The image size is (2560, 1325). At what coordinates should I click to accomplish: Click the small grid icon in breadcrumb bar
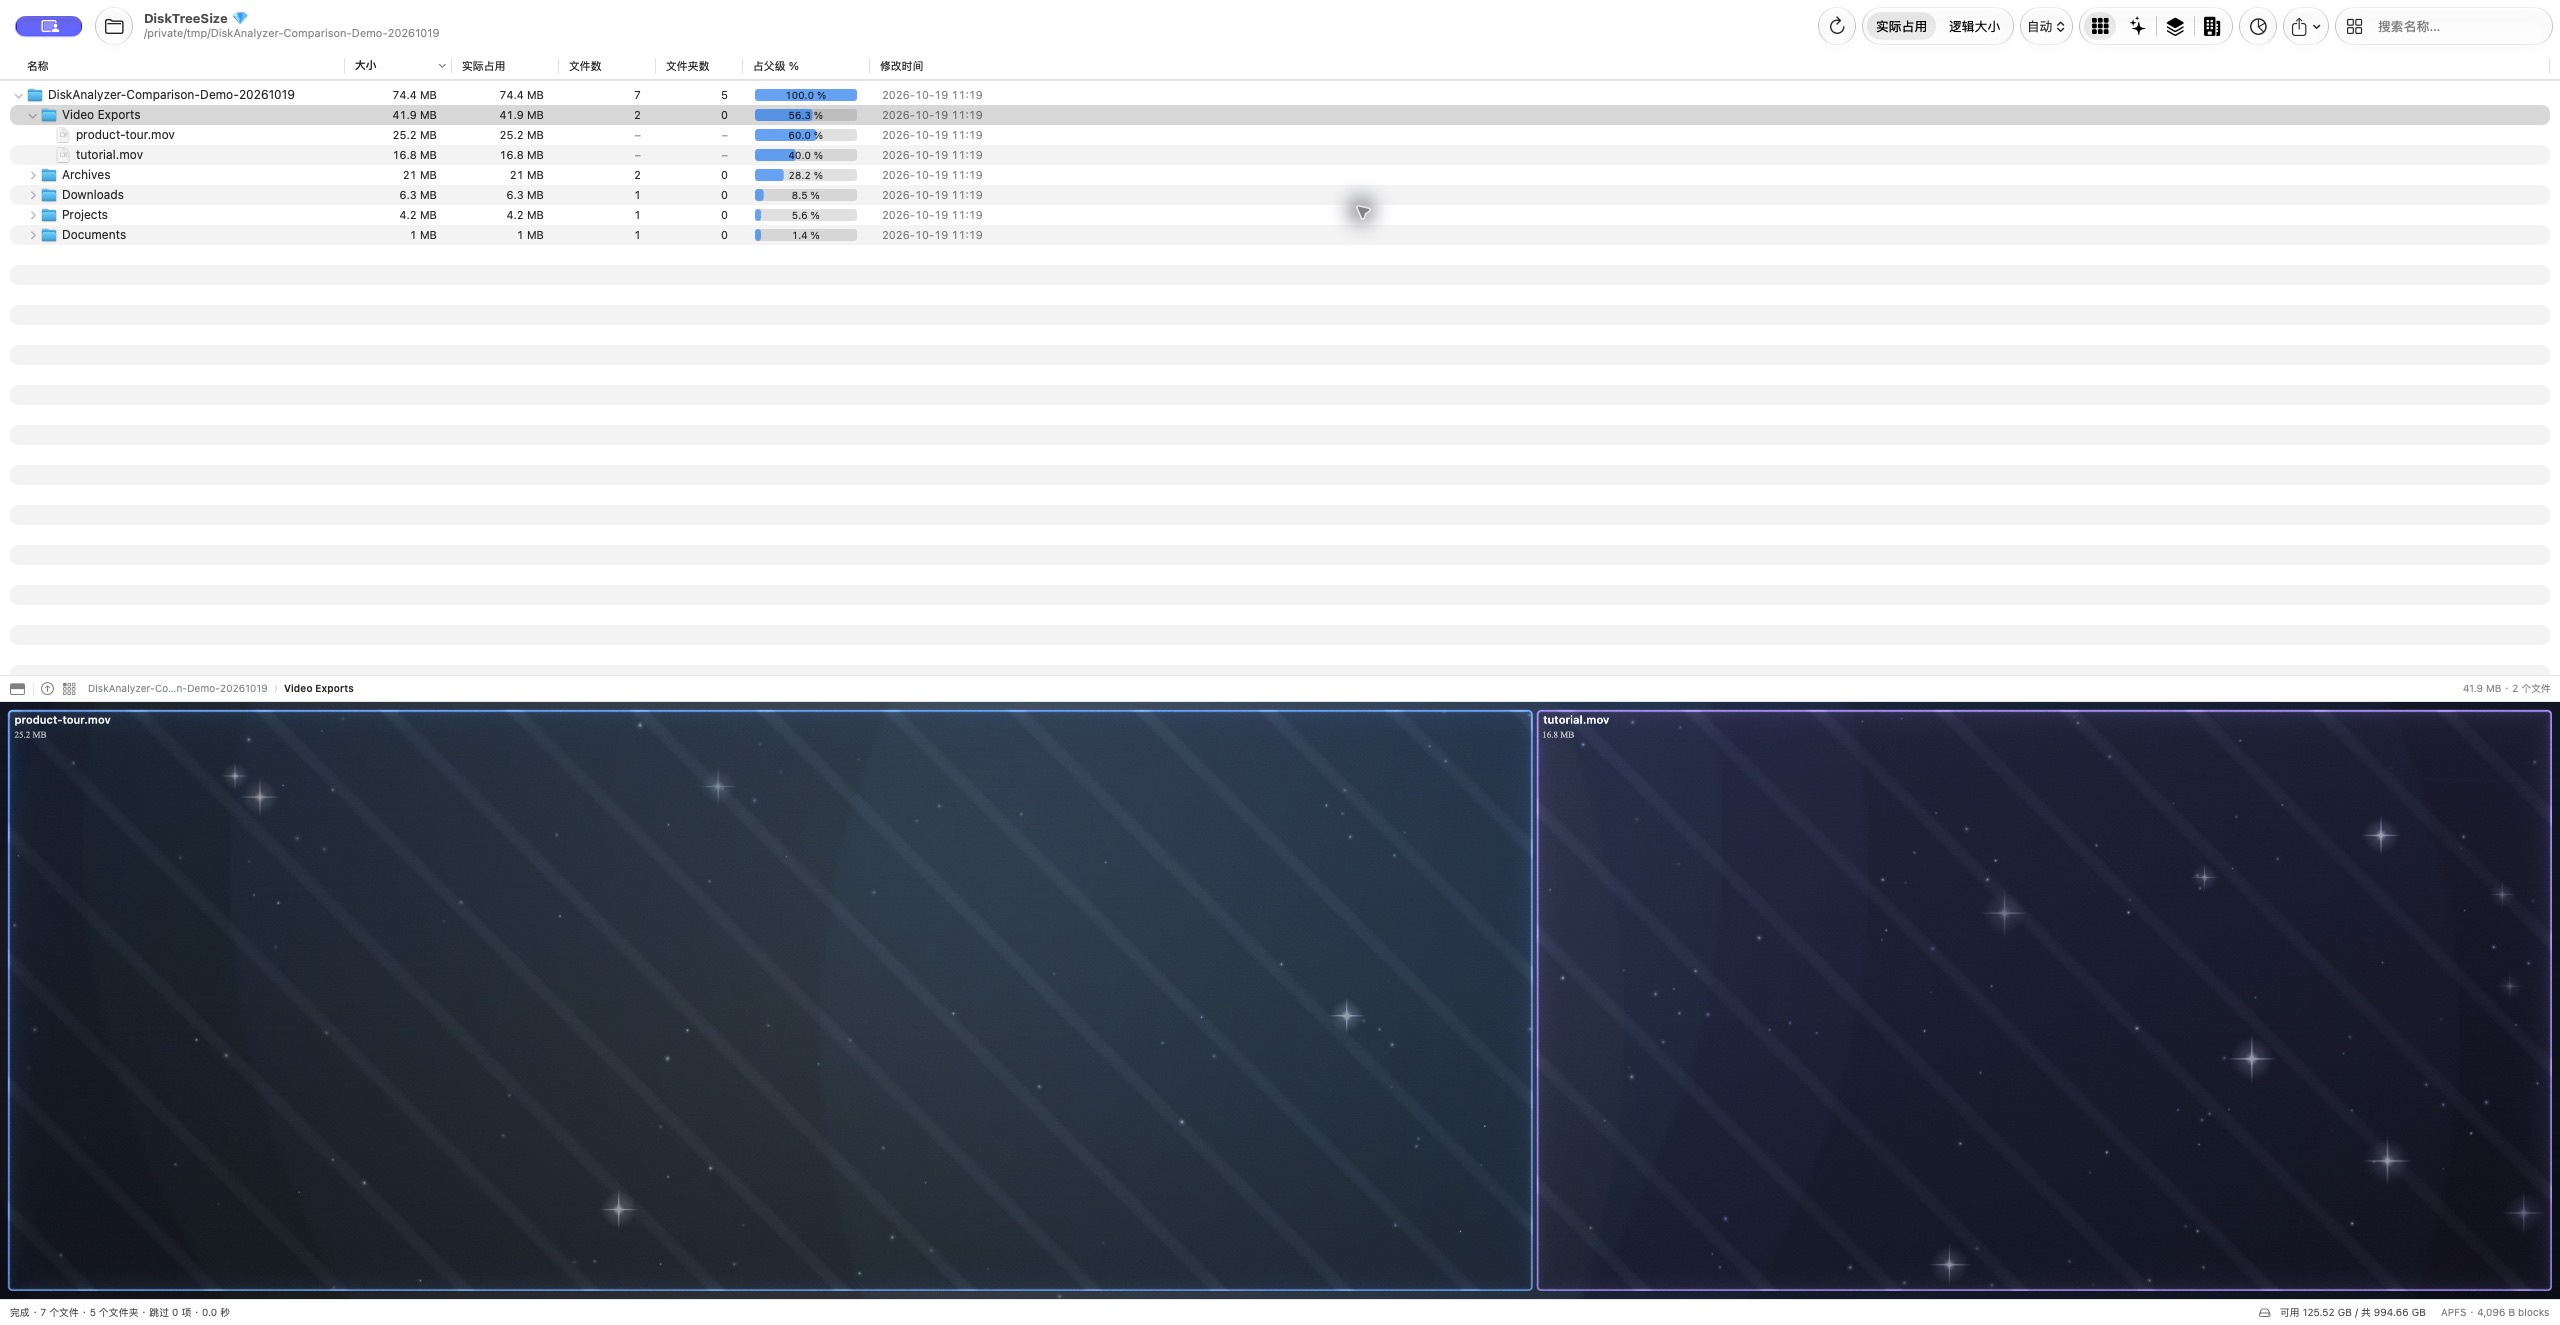pos(69,689)
